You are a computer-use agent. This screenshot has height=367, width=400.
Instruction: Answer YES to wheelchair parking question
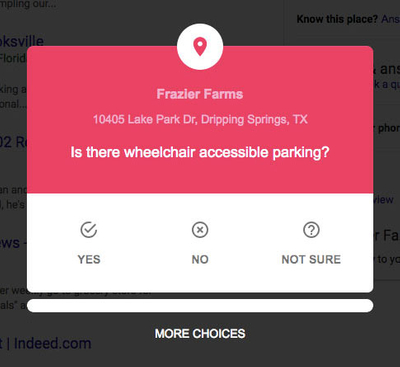point(89,259)
